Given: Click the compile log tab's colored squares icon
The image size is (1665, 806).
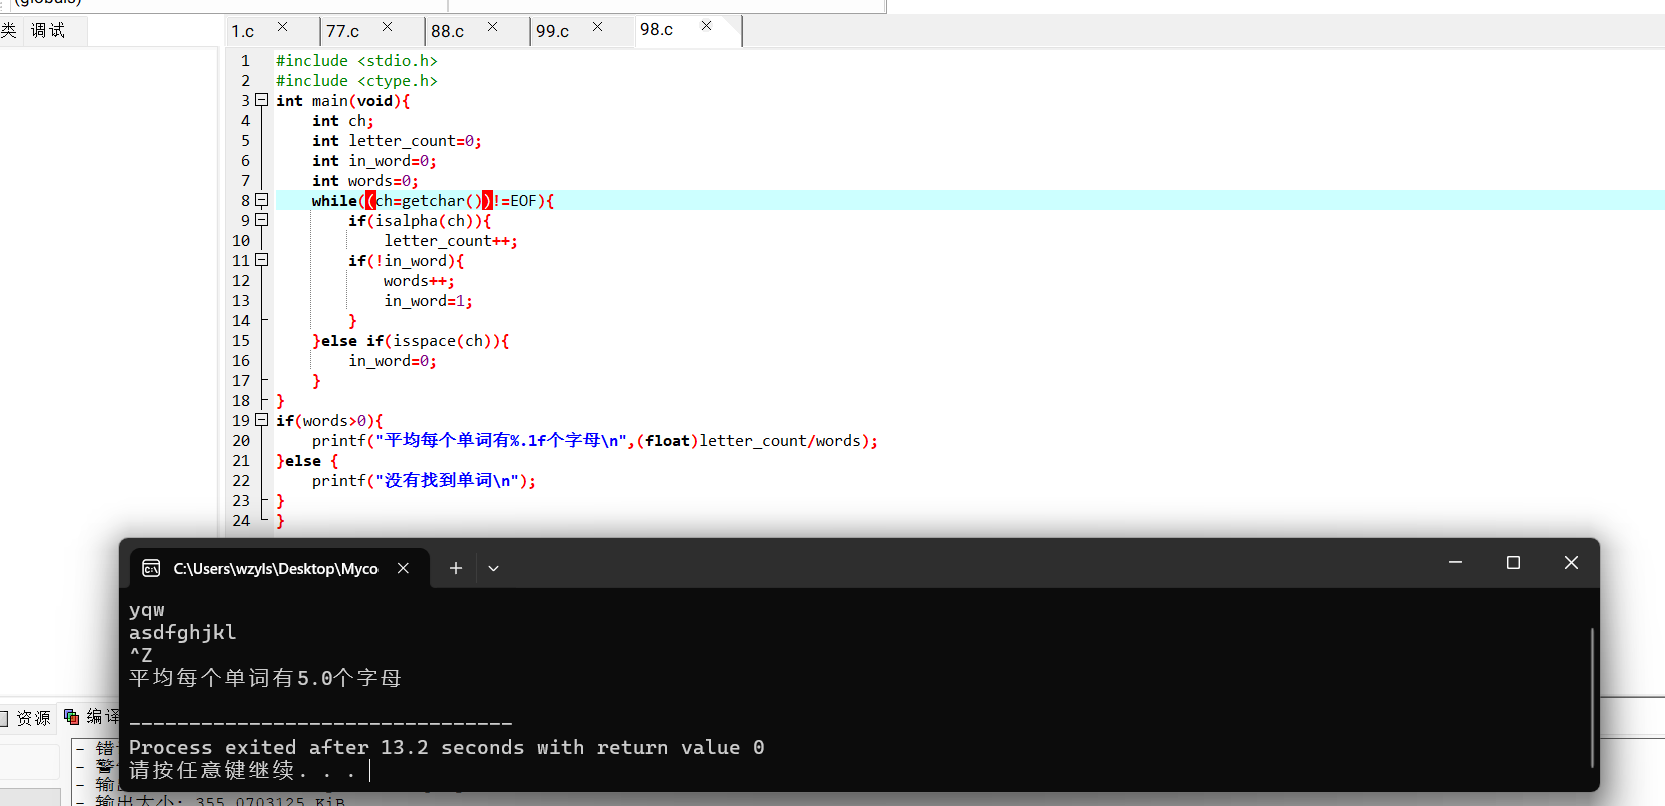Looking at the screenshot, I should coord(72,717).
